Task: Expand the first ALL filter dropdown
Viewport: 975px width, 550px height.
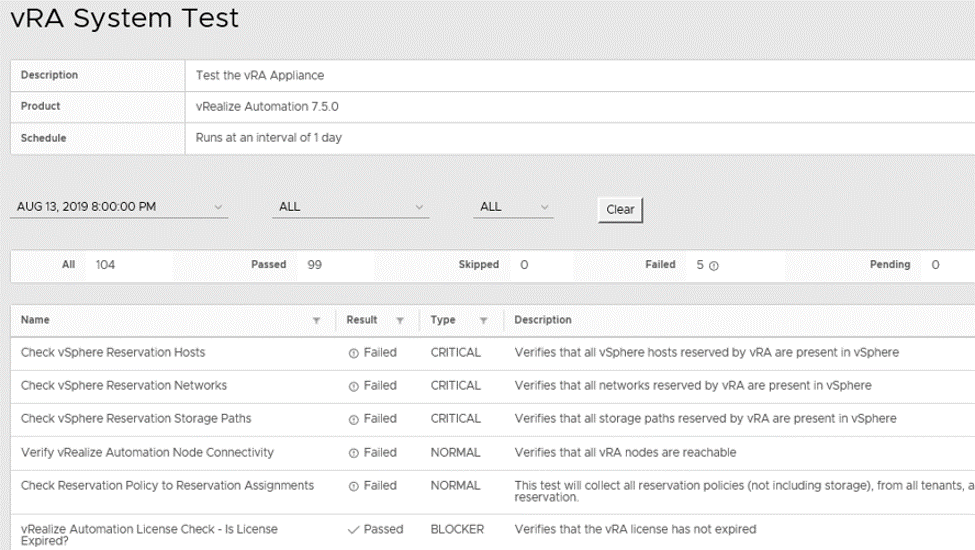Action: [350, 208]
